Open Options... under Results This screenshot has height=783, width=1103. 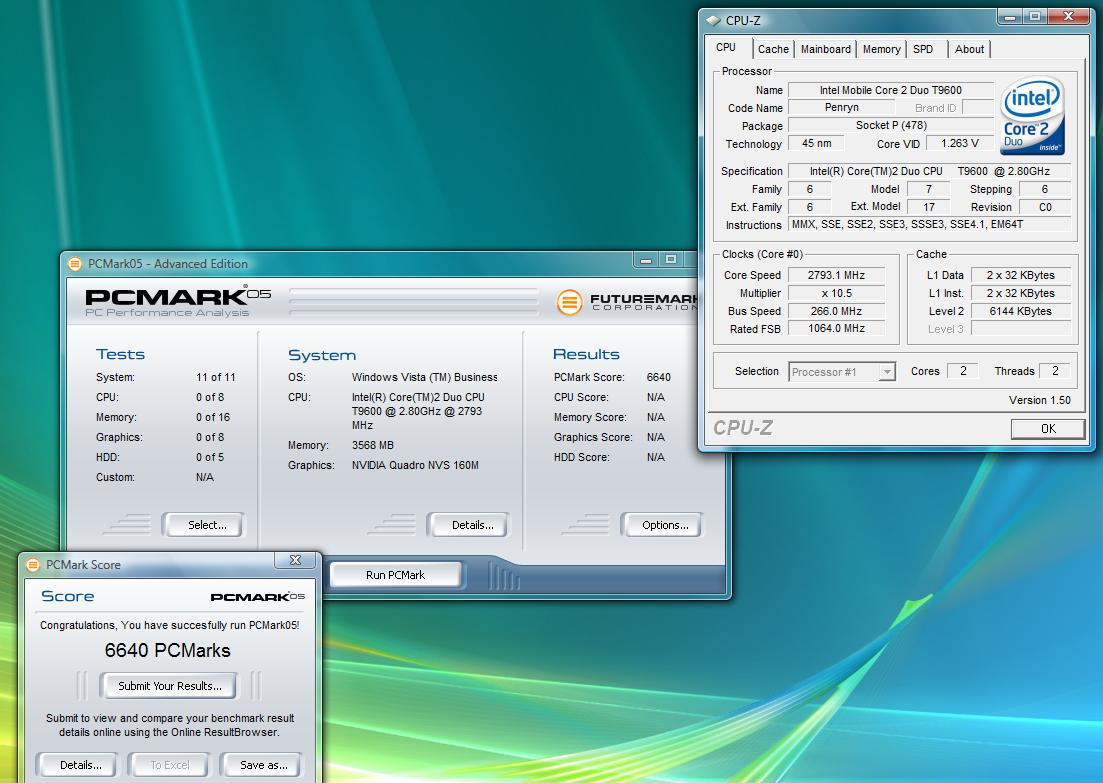[x=662, y=525]
